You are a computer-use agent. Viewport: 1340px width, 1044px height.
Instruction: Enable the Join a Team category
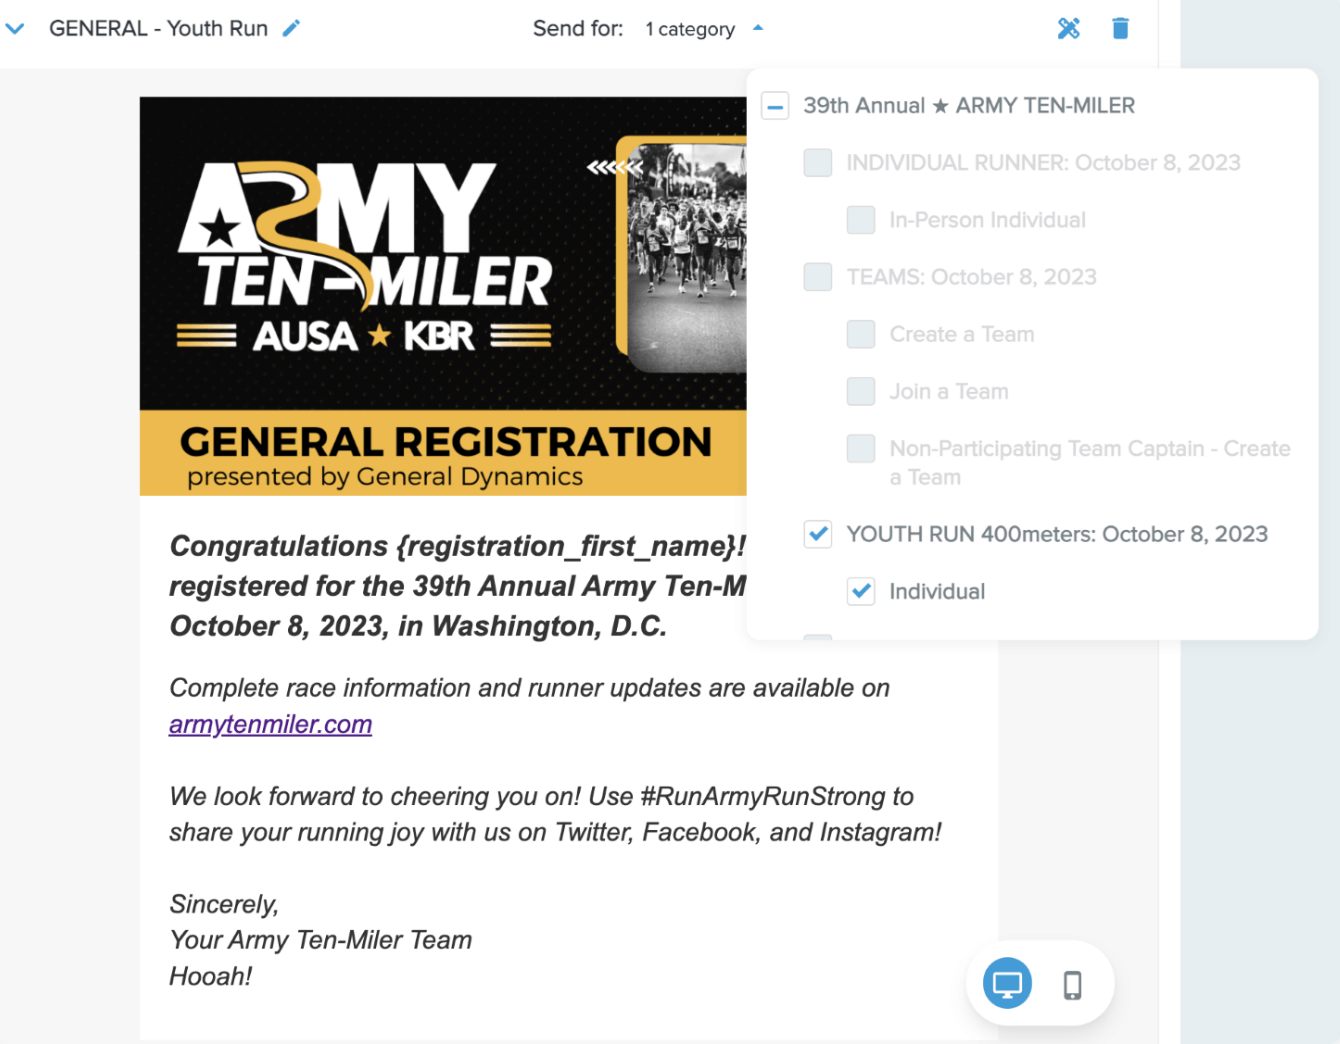(861, 391)
